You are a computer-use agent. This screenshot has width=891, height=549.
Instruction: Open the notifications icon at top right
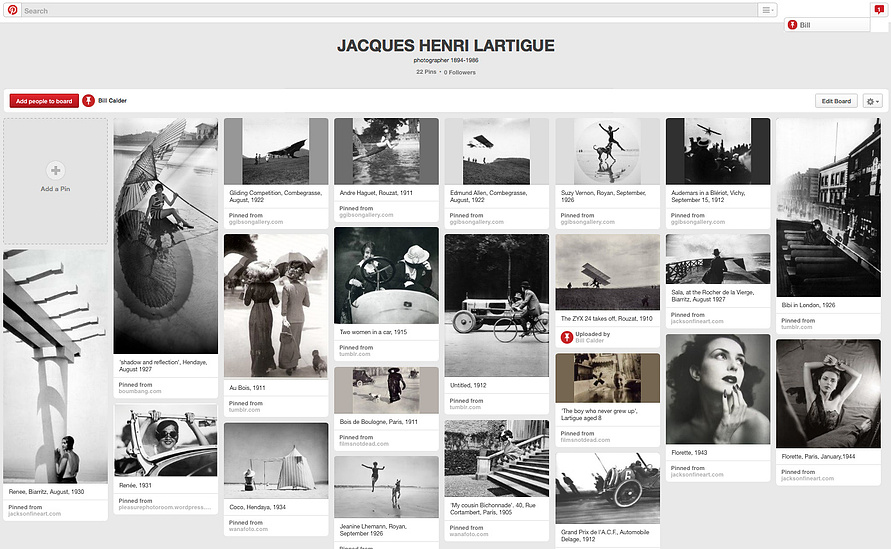point(879,9)
